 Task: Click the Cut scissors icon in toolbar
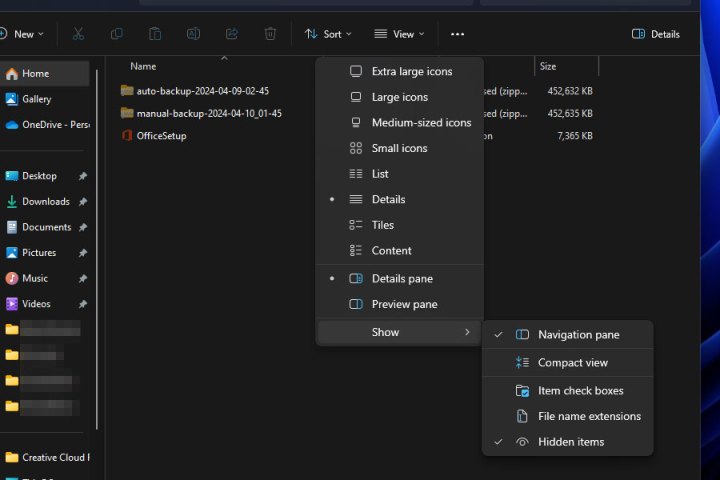[x=78, y=34]
